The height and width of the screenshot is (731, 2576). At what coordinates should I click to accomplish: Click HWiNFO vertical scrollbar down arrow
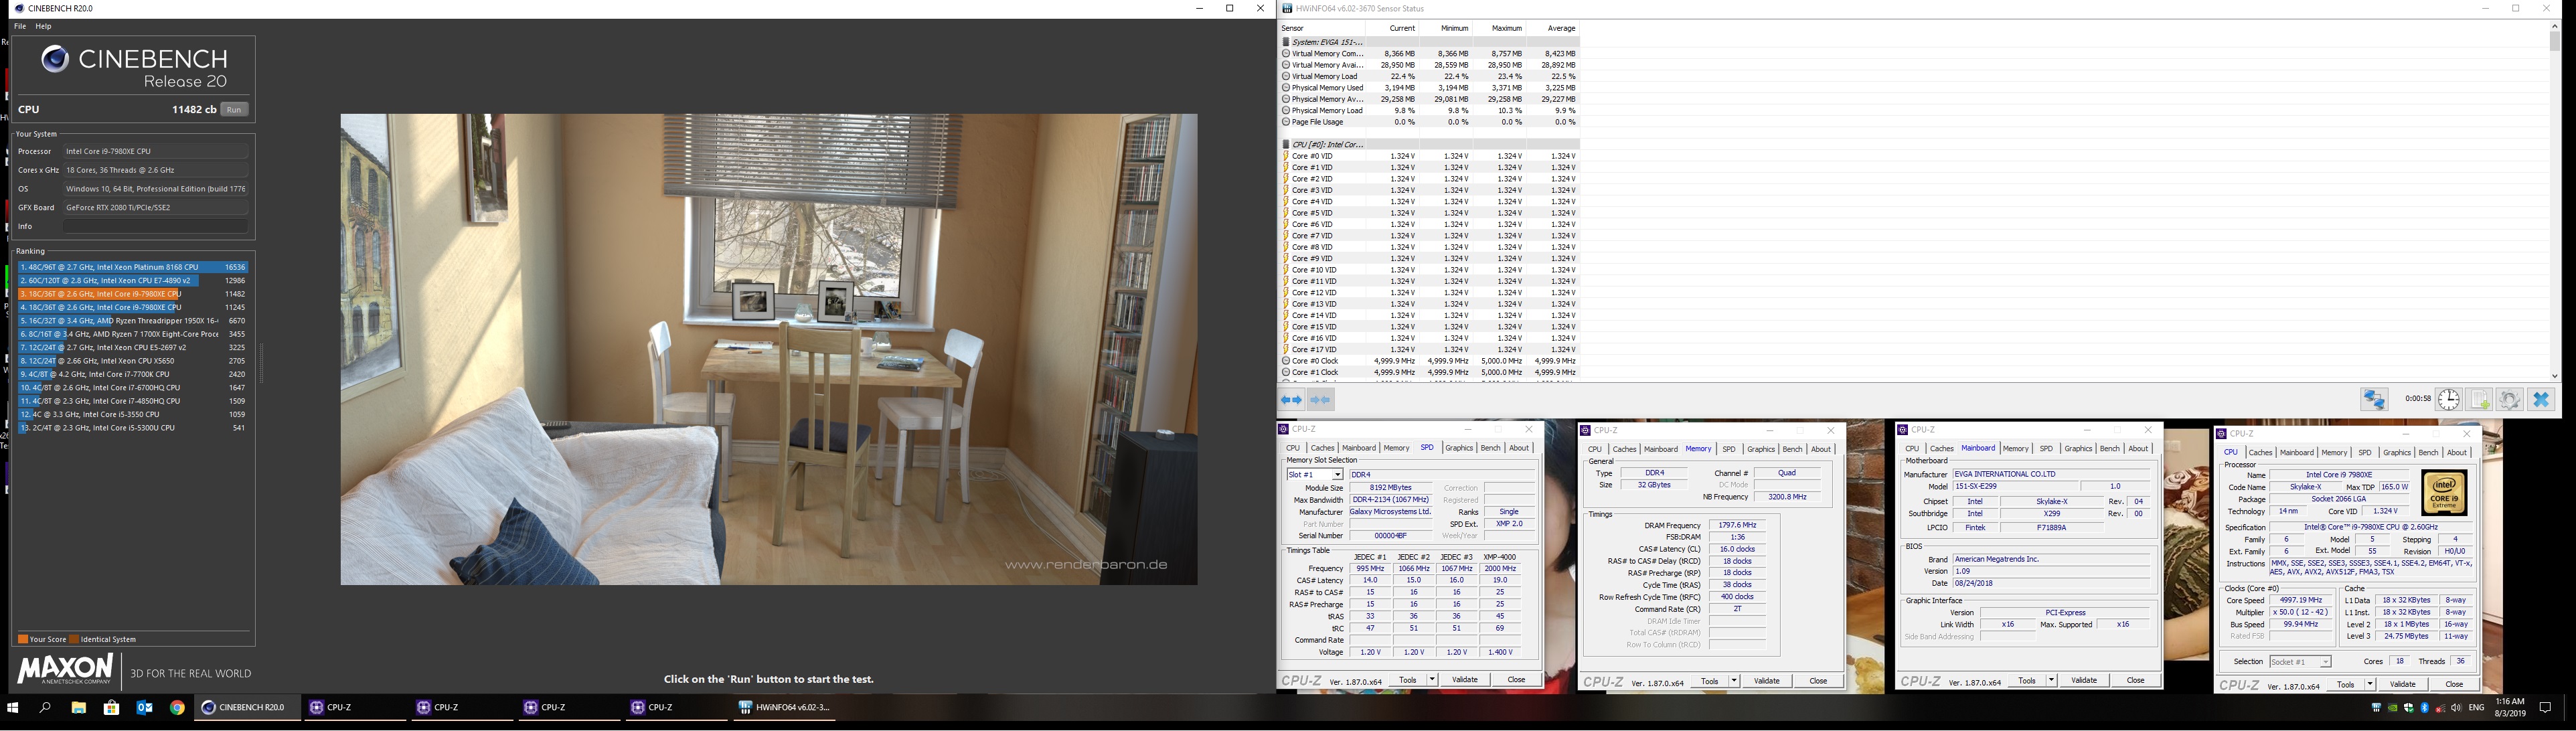tap(2555, 376)
